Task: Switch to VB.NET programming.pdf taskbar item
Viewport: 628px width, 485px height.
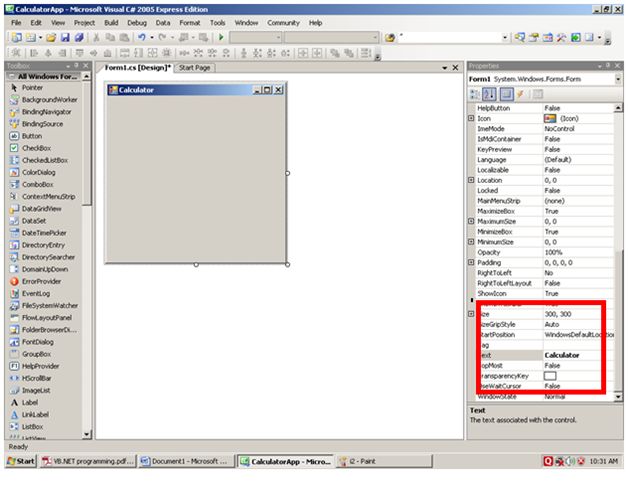Action: 89,461
